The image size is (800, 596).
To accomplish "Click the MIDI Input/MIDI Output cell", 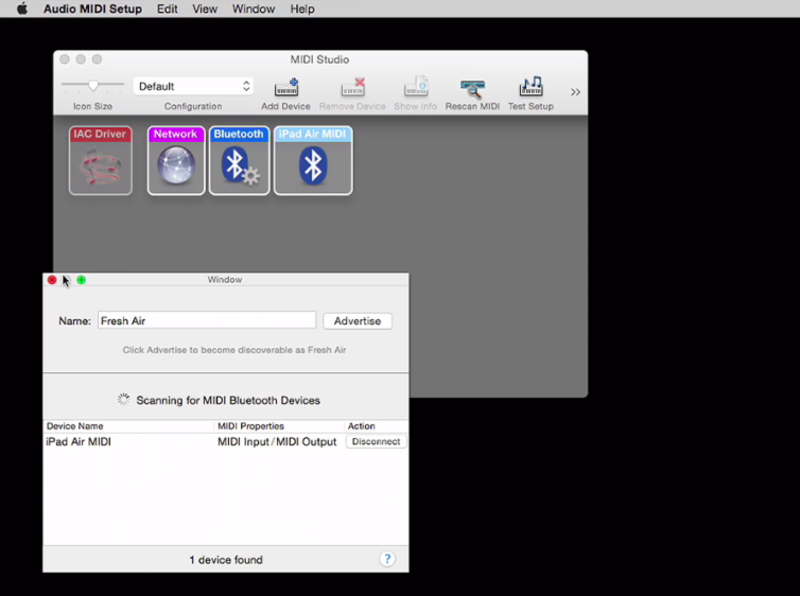I will coord(277,441).
